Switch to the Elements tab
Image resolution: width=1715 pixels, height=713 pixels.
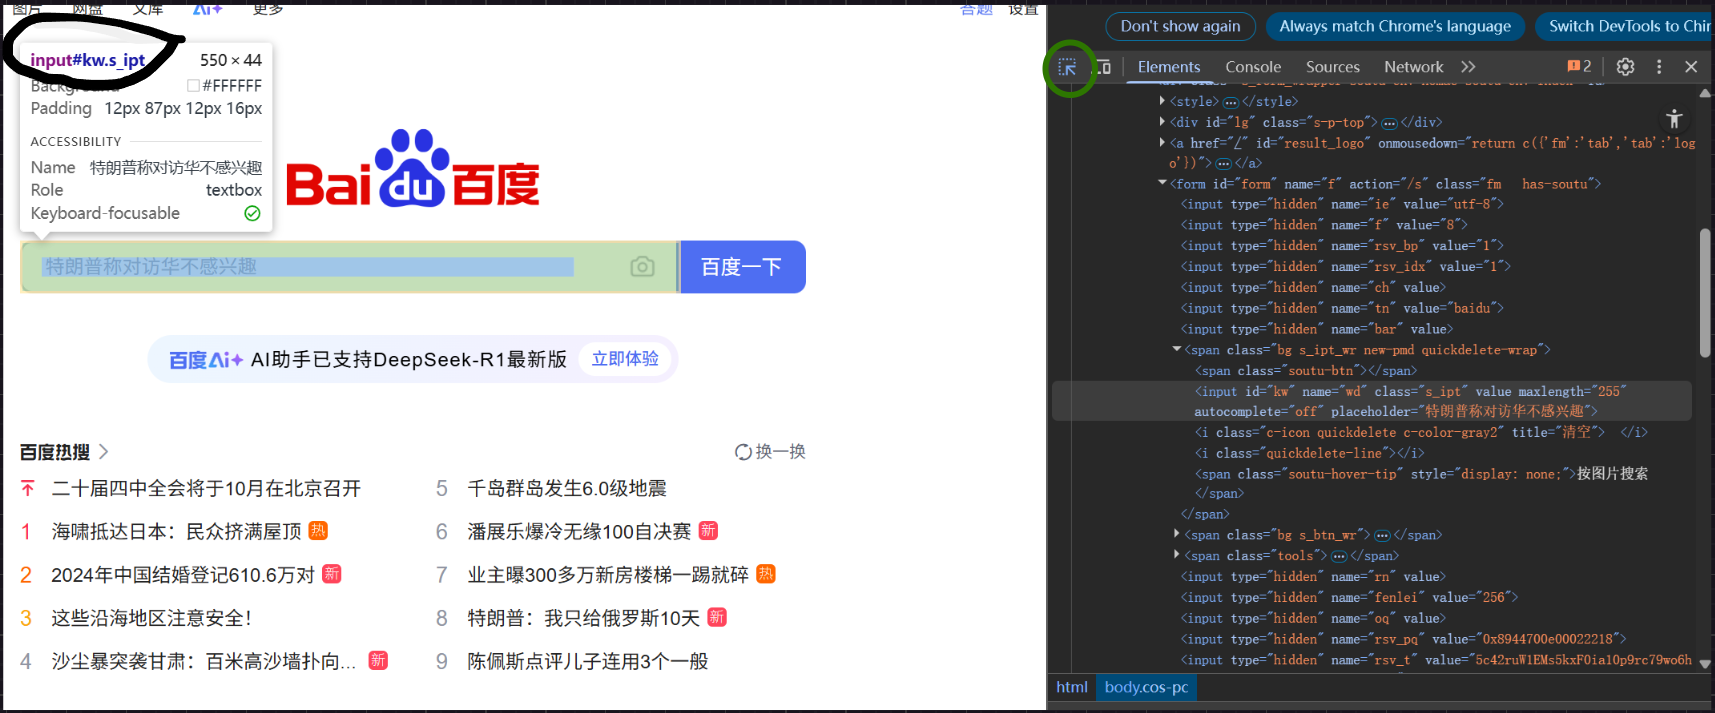(x=1168, y=67)
